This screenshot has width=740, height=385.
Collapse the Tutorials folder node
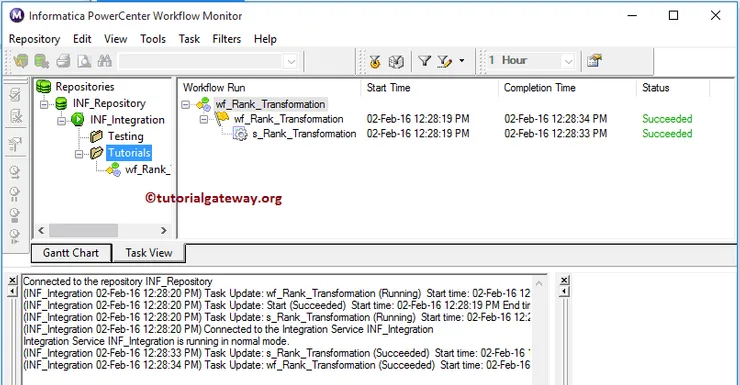79,154
